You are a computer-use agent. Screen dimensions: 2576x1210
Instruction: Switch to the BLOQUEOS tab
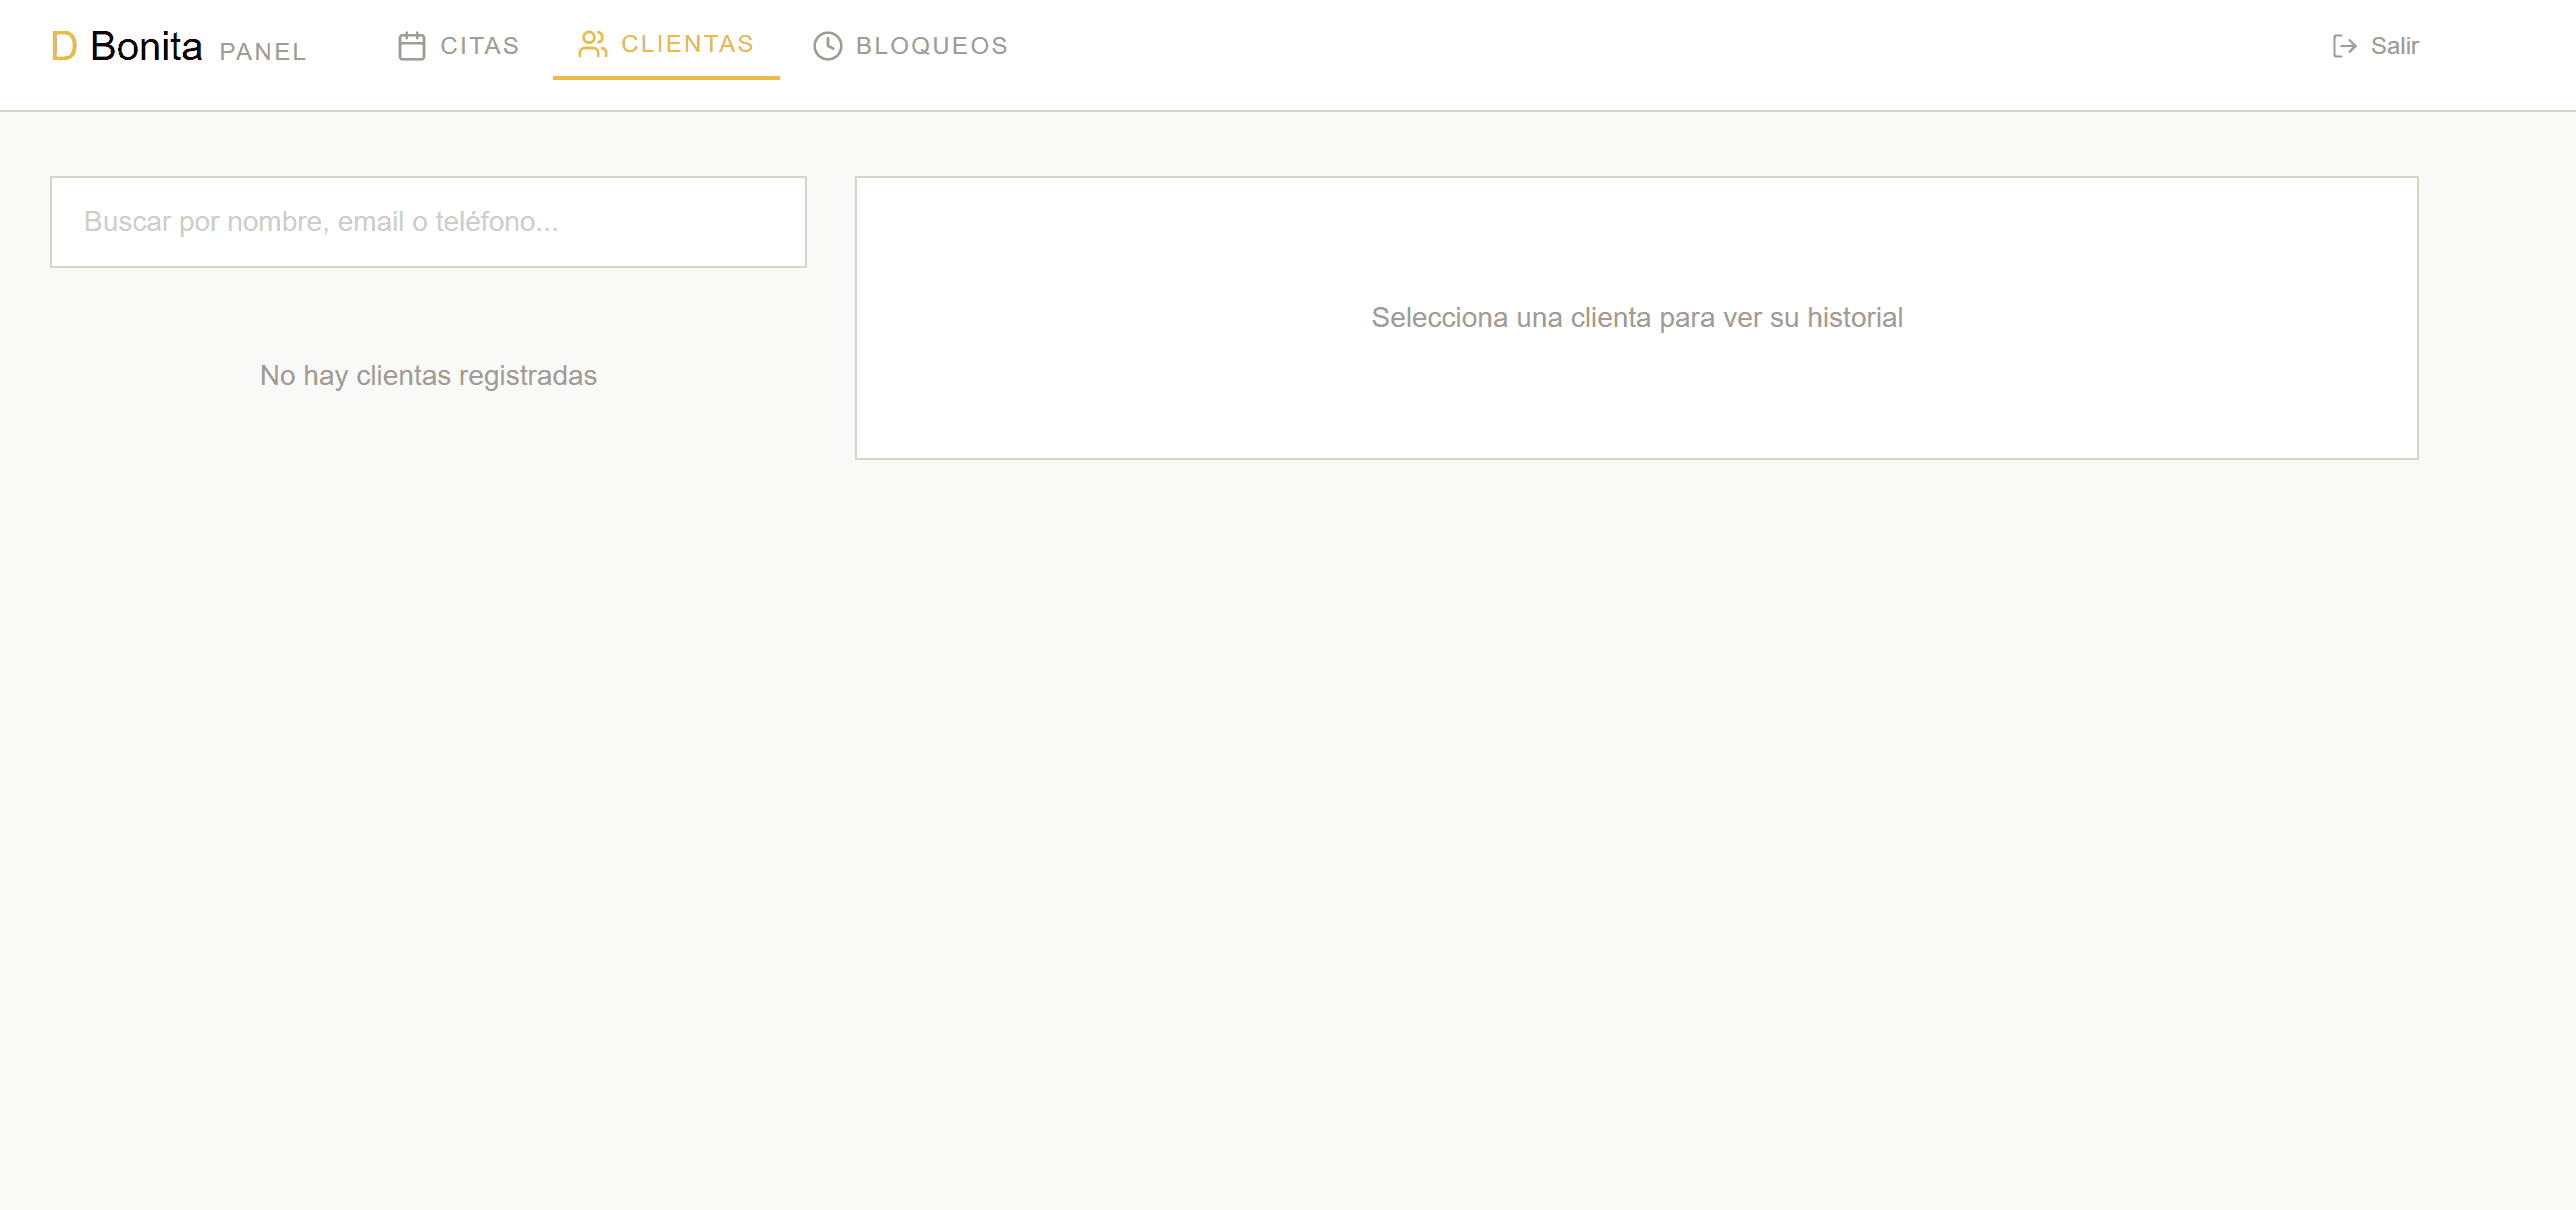point(910,46)
